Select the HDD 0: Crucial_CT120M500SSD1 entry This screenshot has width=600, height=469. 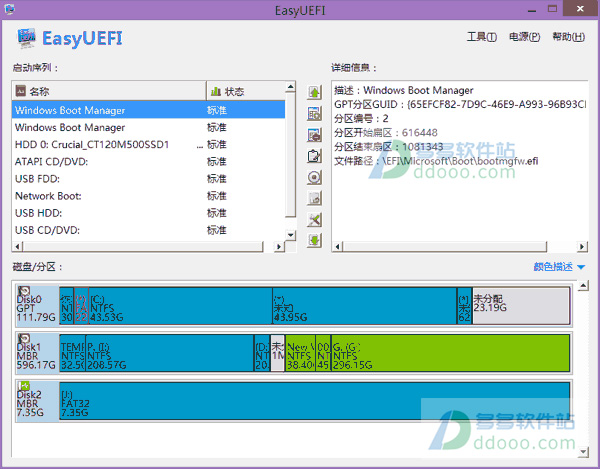(148, 145)
